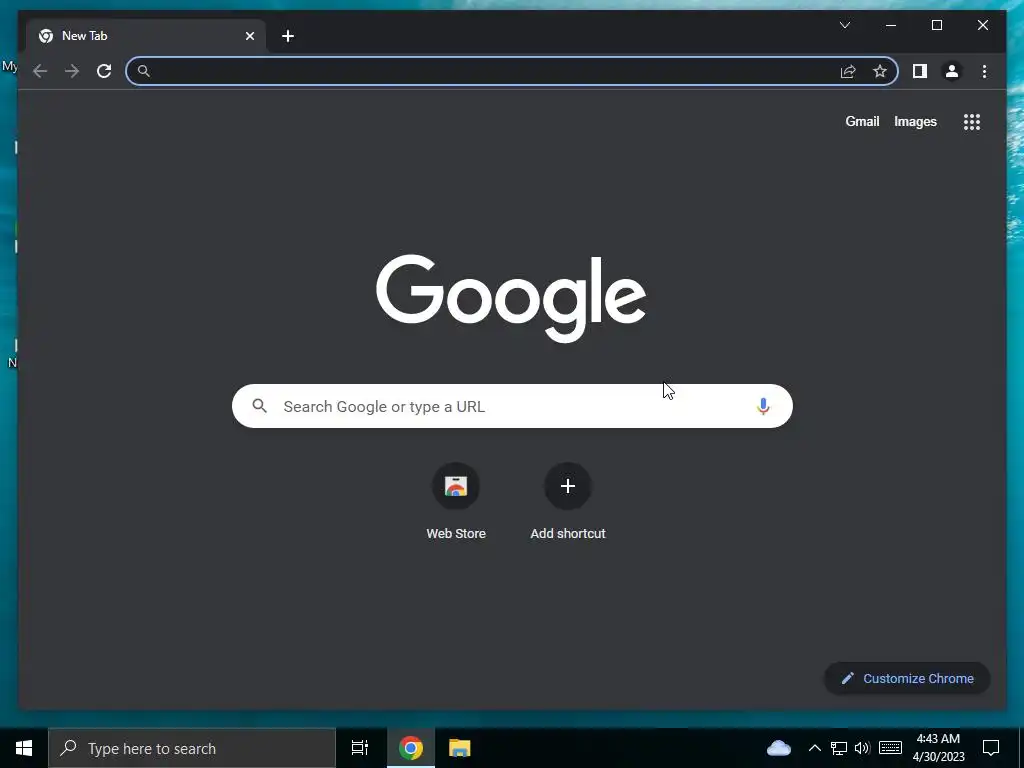Close the New Tab tab
Screen dimensions: 1024x768
coord(249,36)
